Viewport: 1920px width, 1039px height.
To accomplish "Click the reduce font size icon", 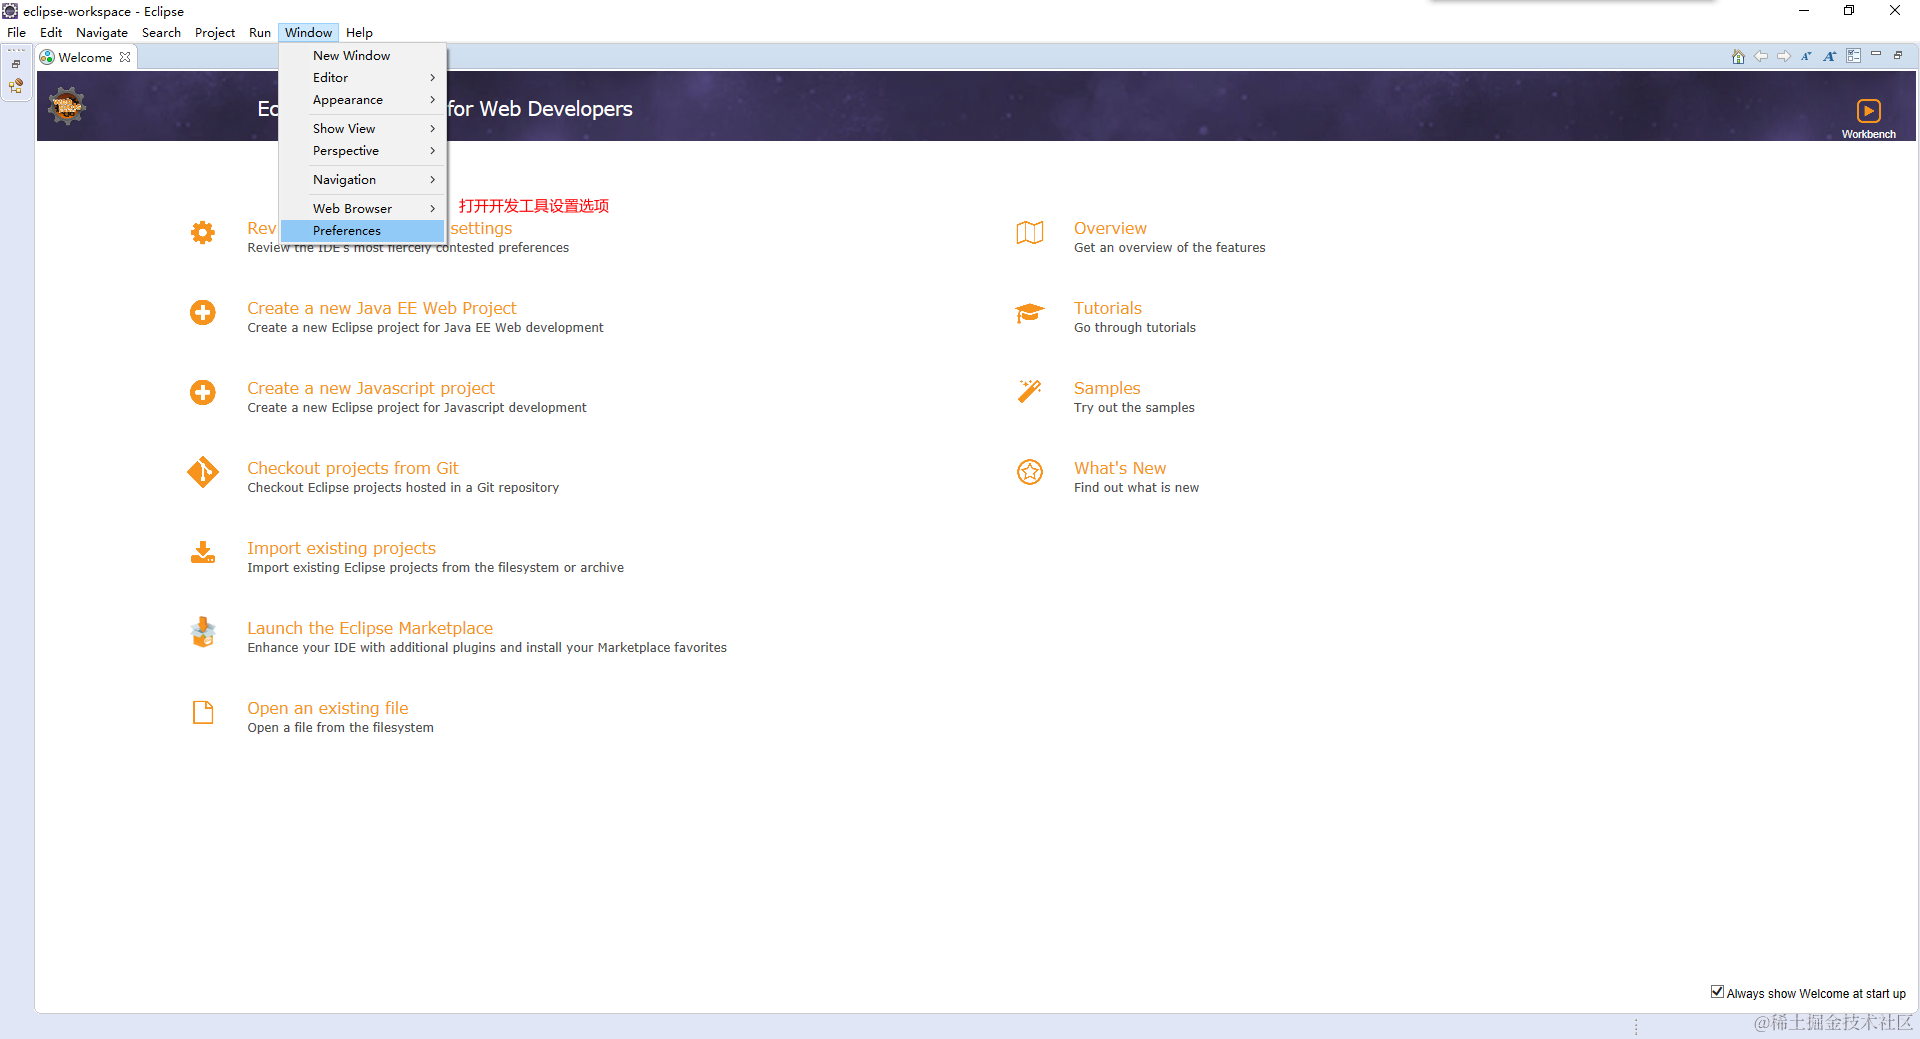I will pos(1806,57).
